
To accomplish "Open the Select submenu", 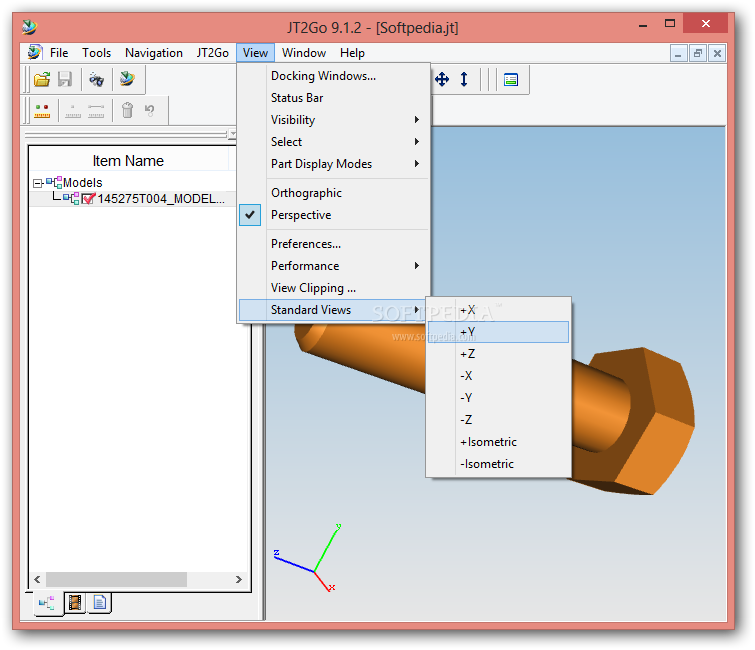I will pos(333,142).
